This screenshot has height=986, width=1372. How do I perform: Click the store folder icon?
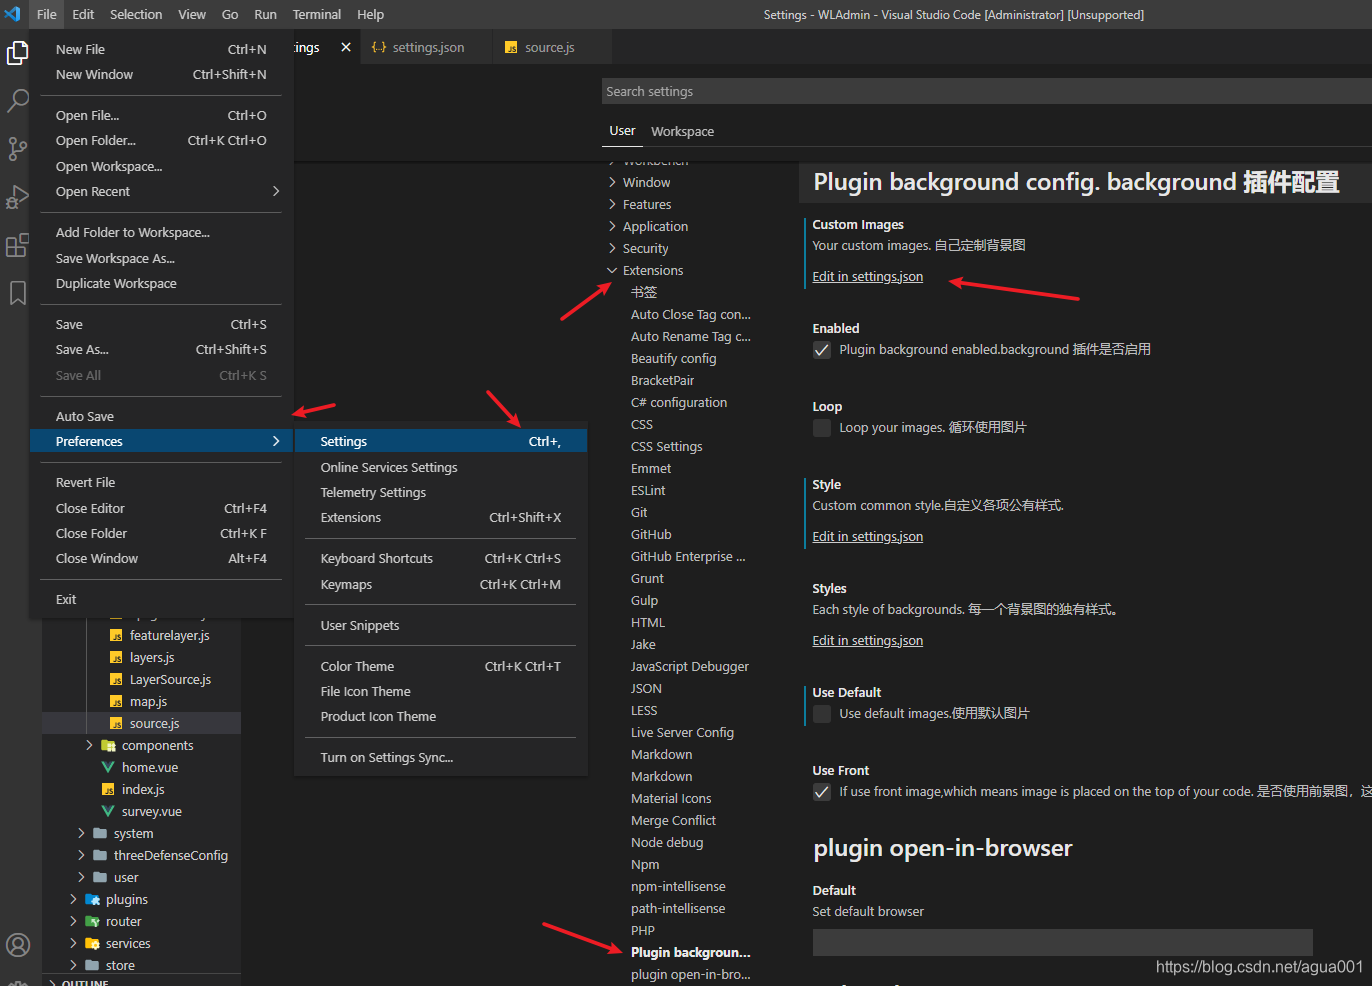[93, 966]
